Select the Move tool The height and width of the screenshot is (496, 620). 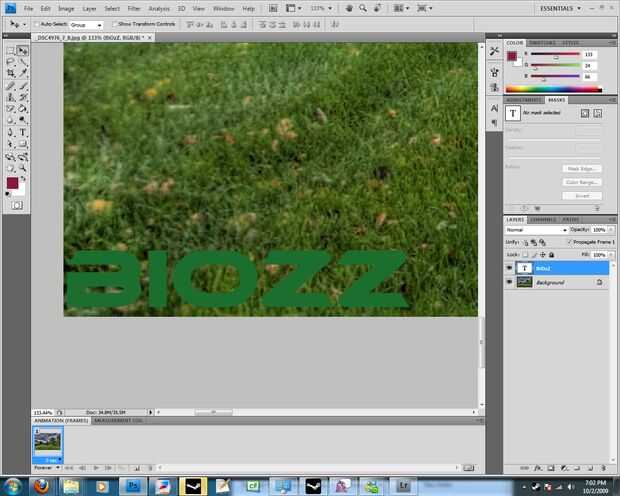pyautogui.click(x=23, y=51)
